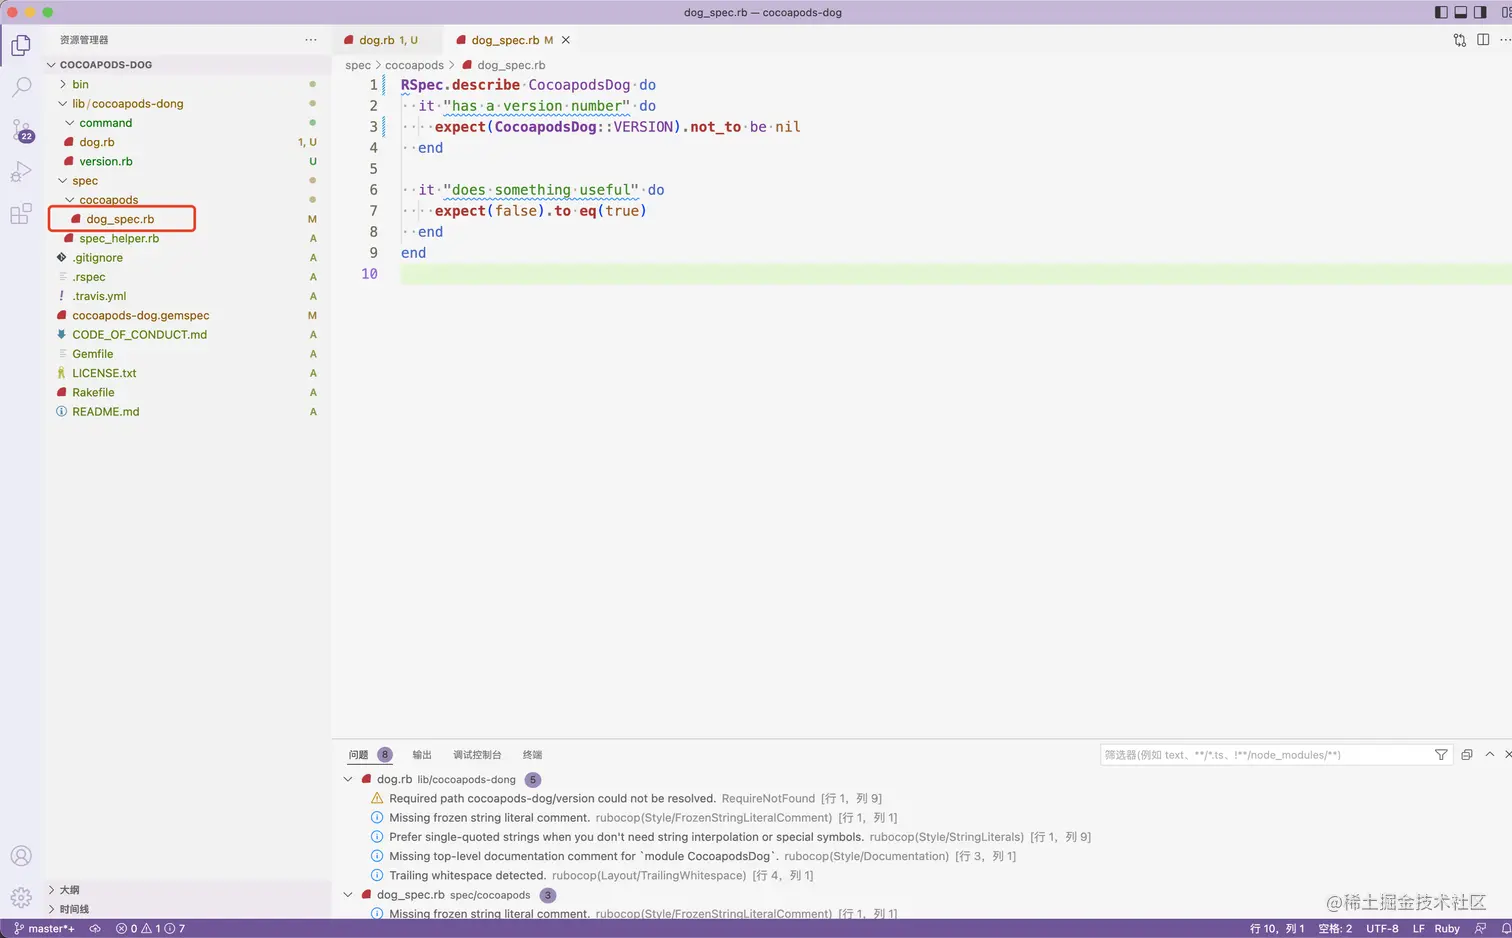Viewport: 1512px width, 938px height.
Task: Collapse the spec folder in Explorer
Action: tap(63, 181)
